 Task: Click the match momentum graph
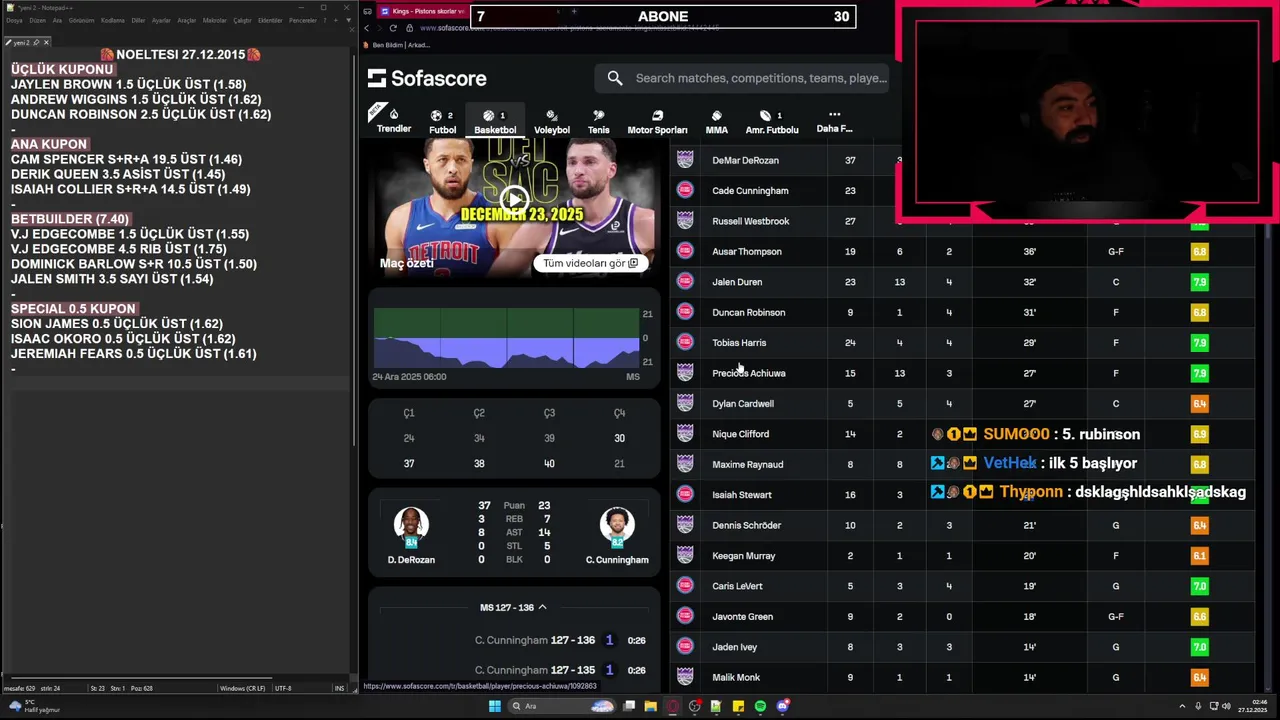pyautogui.click(x=506, y=338)
